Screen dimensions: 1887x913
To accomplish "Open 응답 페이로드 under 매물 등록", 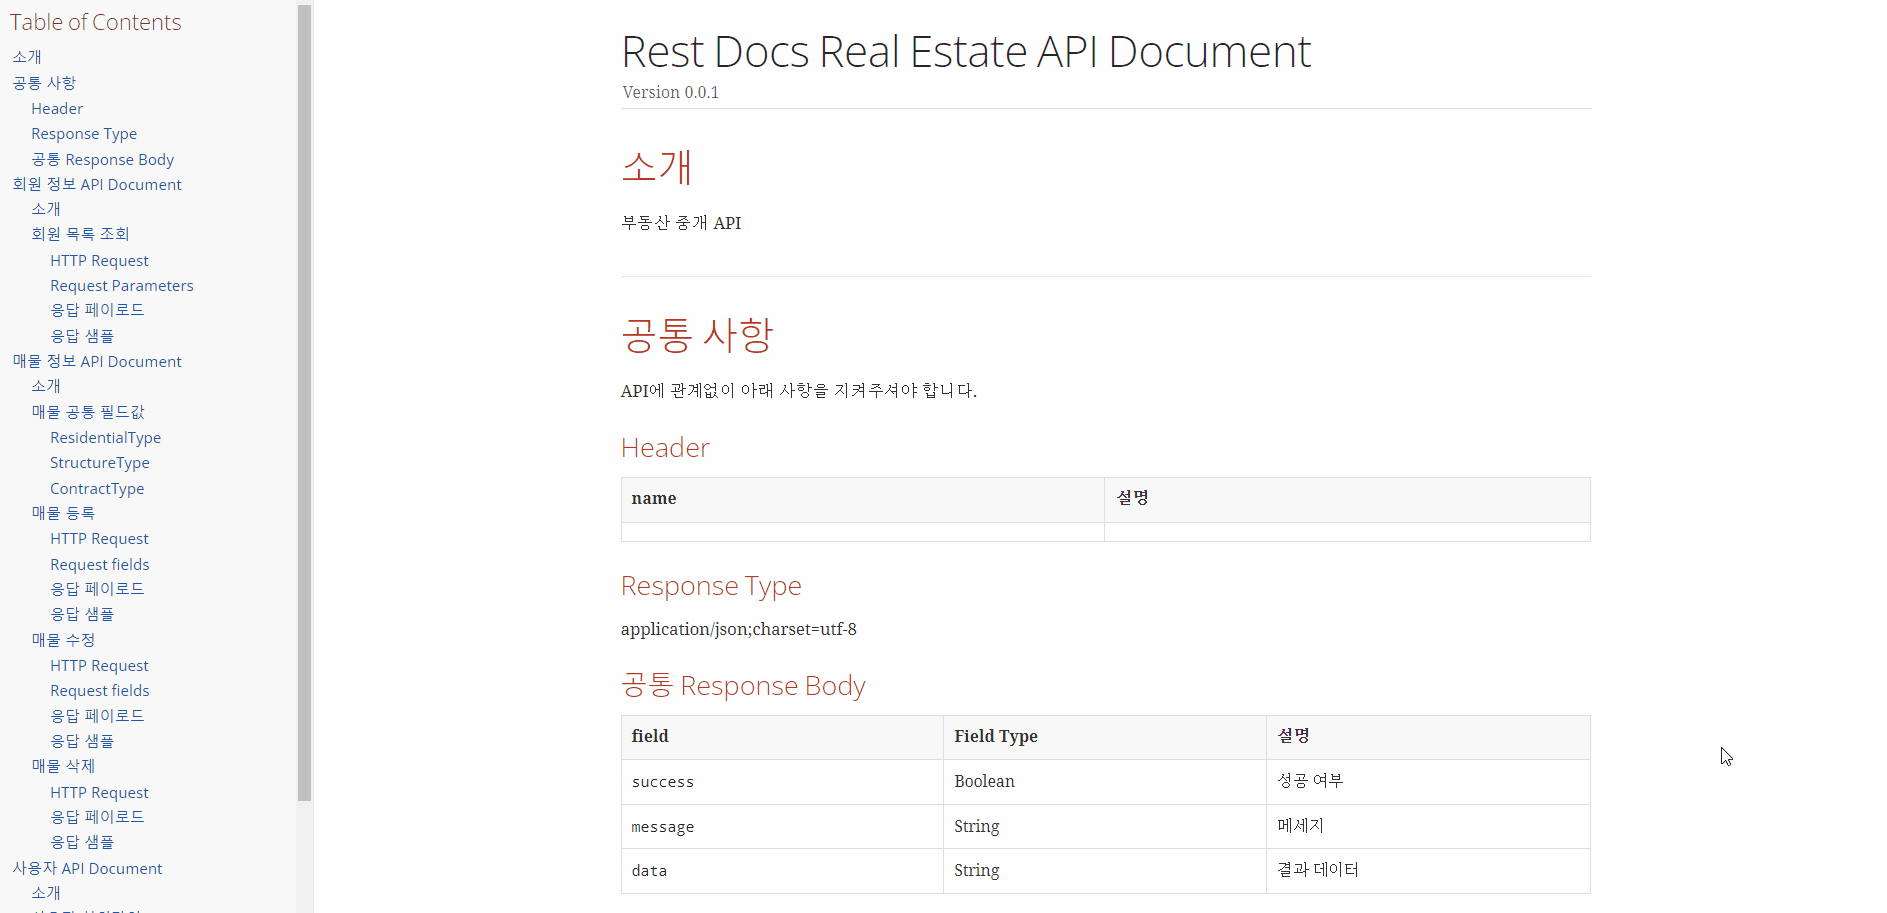I will 97,589.
